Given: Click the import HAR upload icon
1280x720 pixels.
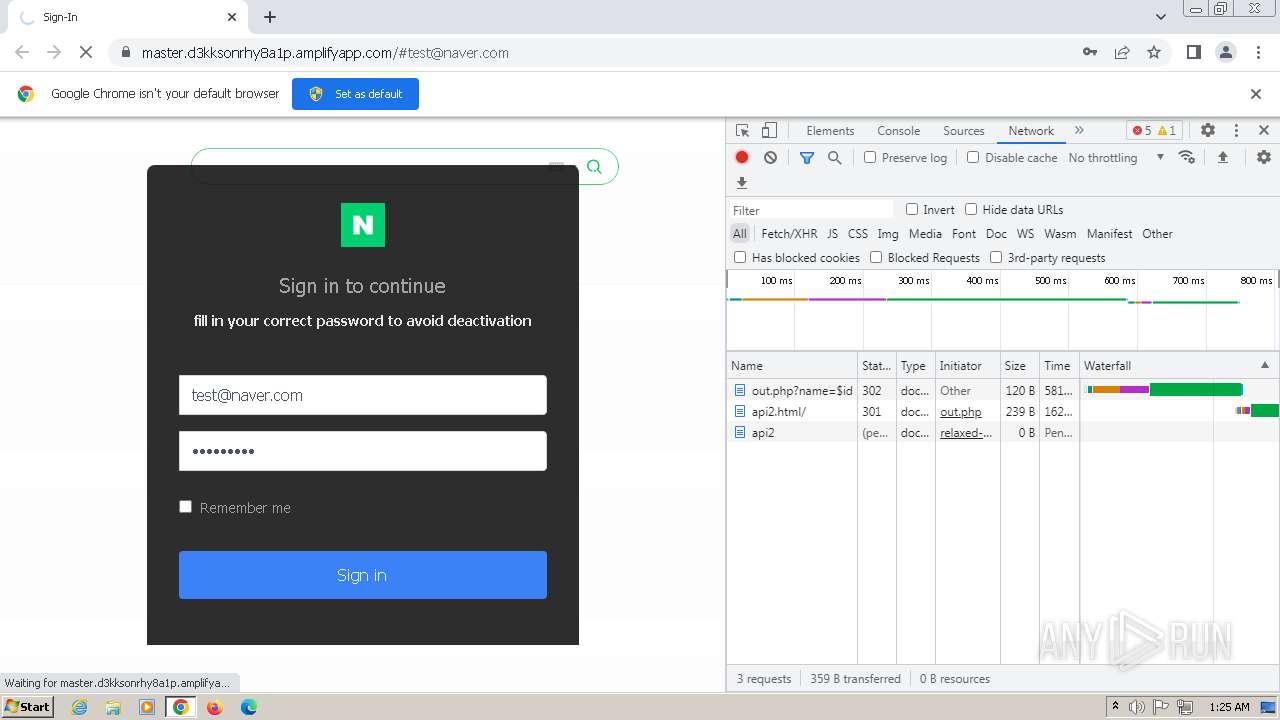Looking at the screenshot, I should coord(1222,157).
